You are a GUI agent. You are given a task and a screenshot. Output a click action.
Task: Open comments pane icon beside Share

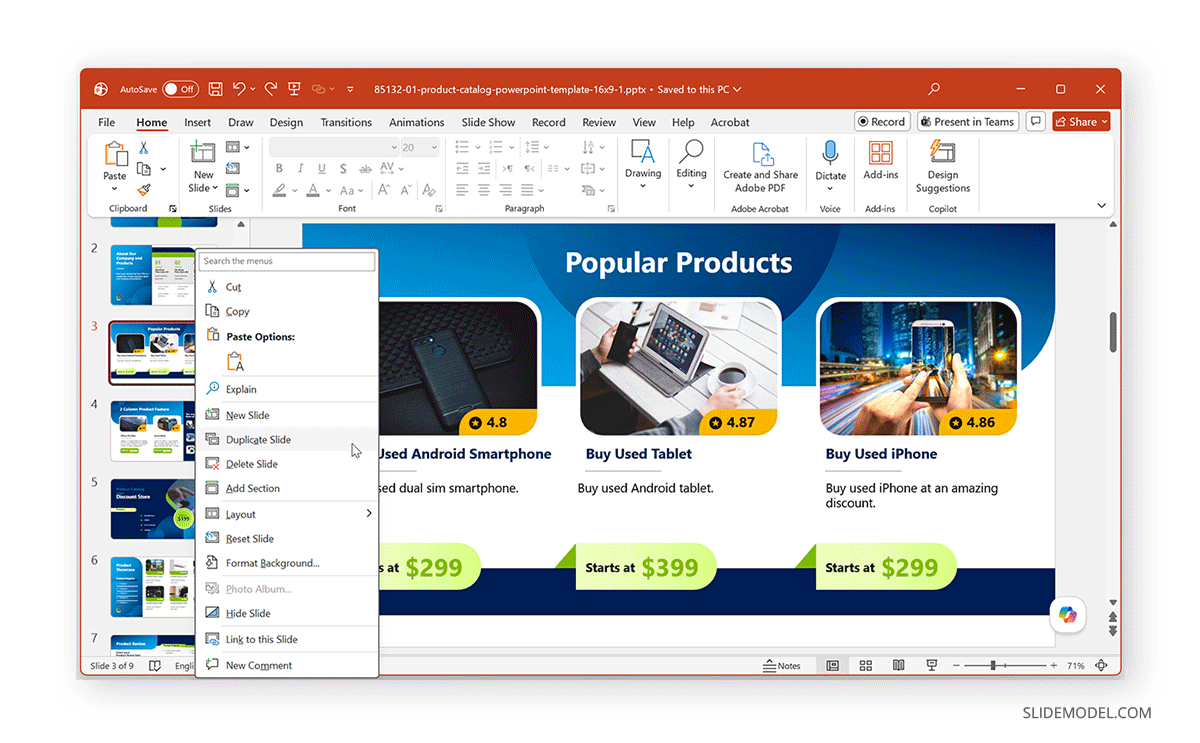pyautogui.click(x=1036, y=122)
